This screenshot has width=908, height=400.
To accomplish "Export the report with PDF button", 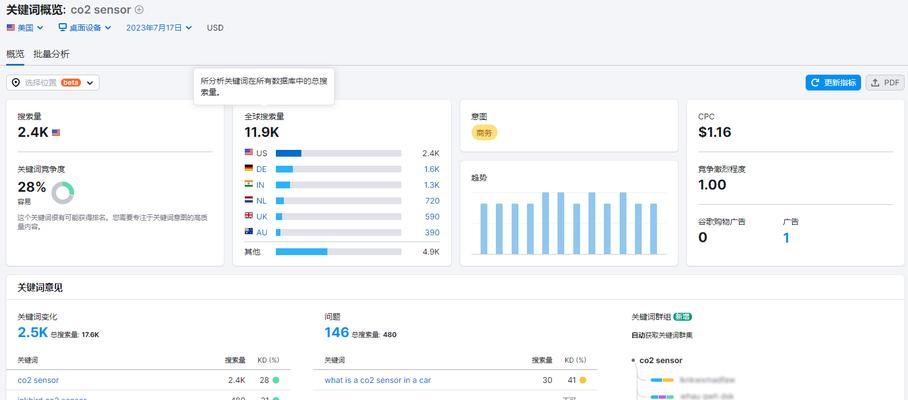I will click(x=885, y=83).
